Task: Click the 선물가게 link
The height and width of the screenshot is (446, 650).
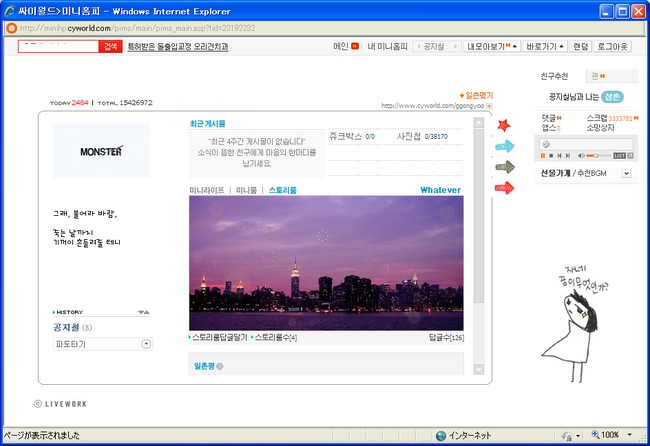Action: (x=555, y=173)
